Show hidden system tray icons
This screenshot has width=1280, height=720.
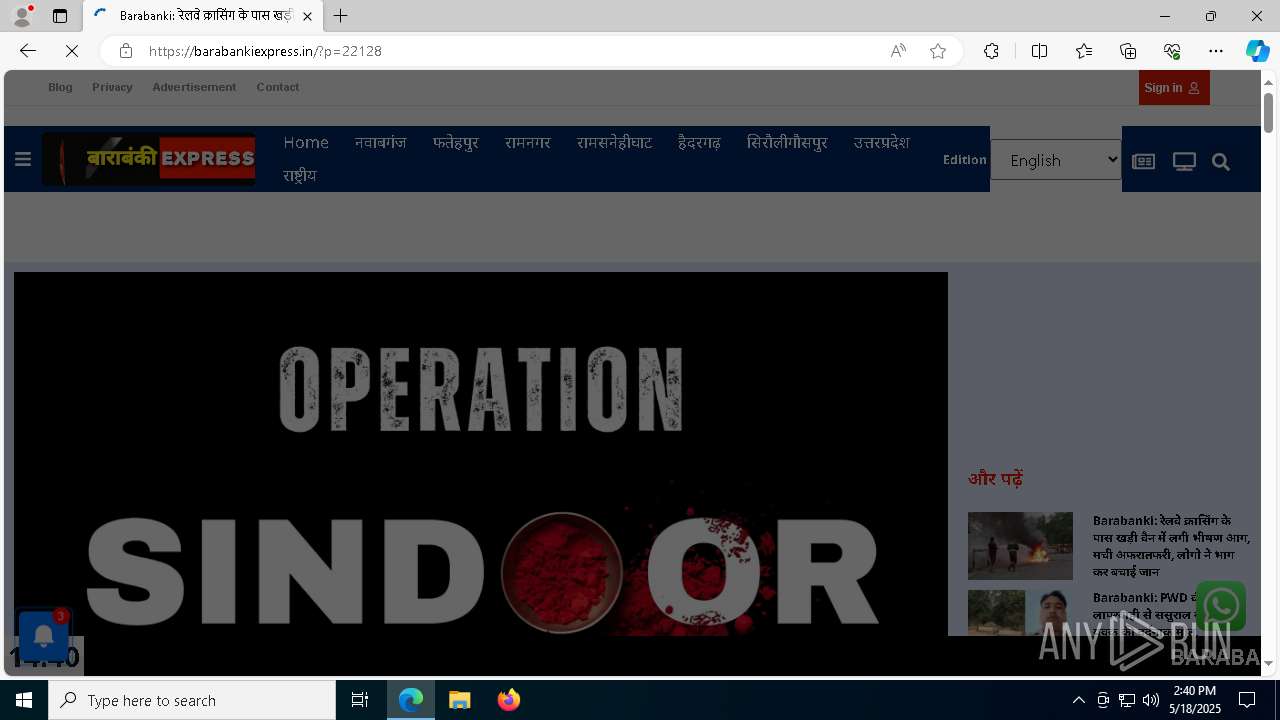point(1078,700)
